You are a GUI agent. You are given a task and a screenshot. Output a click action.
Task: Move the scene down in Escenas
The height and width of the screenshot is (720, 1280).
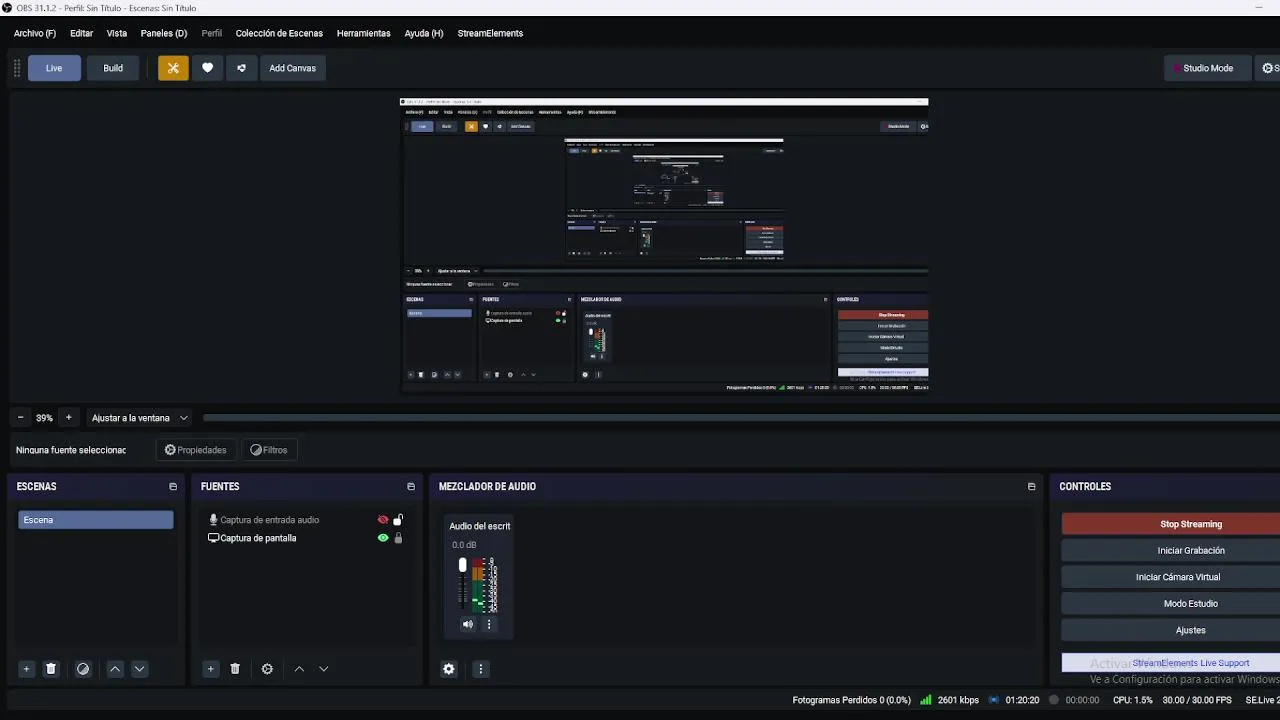point(139,669)
